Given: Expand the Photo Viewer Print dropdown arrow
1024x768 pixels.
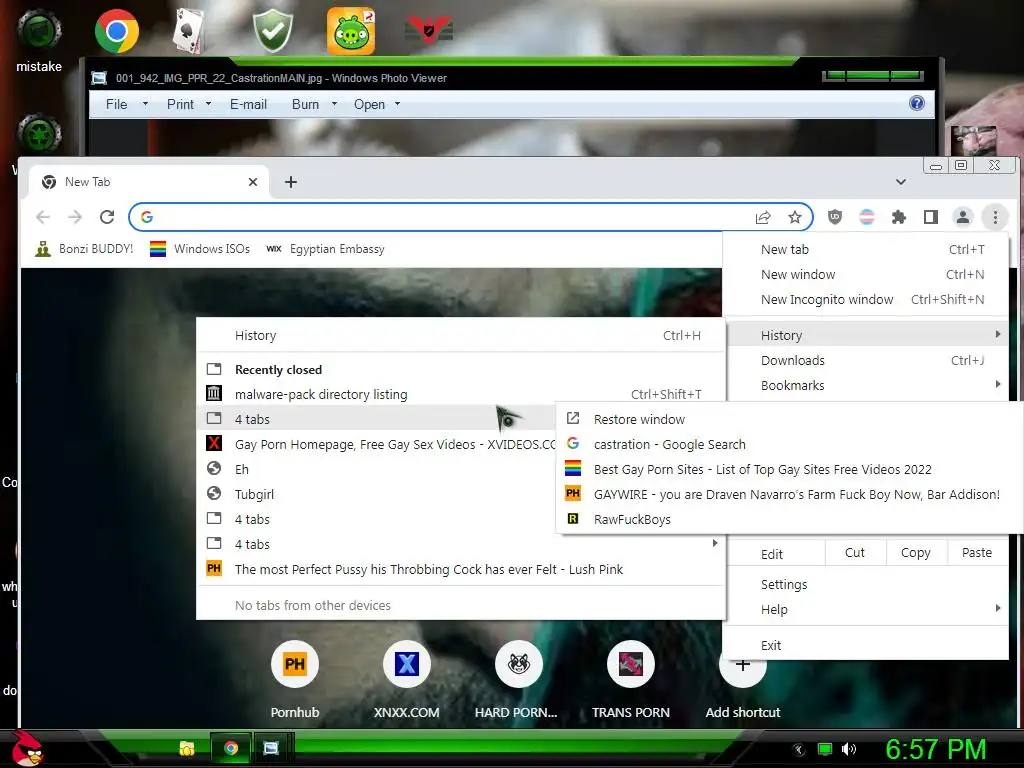Looking at the screenshot, I should (208, 104).
